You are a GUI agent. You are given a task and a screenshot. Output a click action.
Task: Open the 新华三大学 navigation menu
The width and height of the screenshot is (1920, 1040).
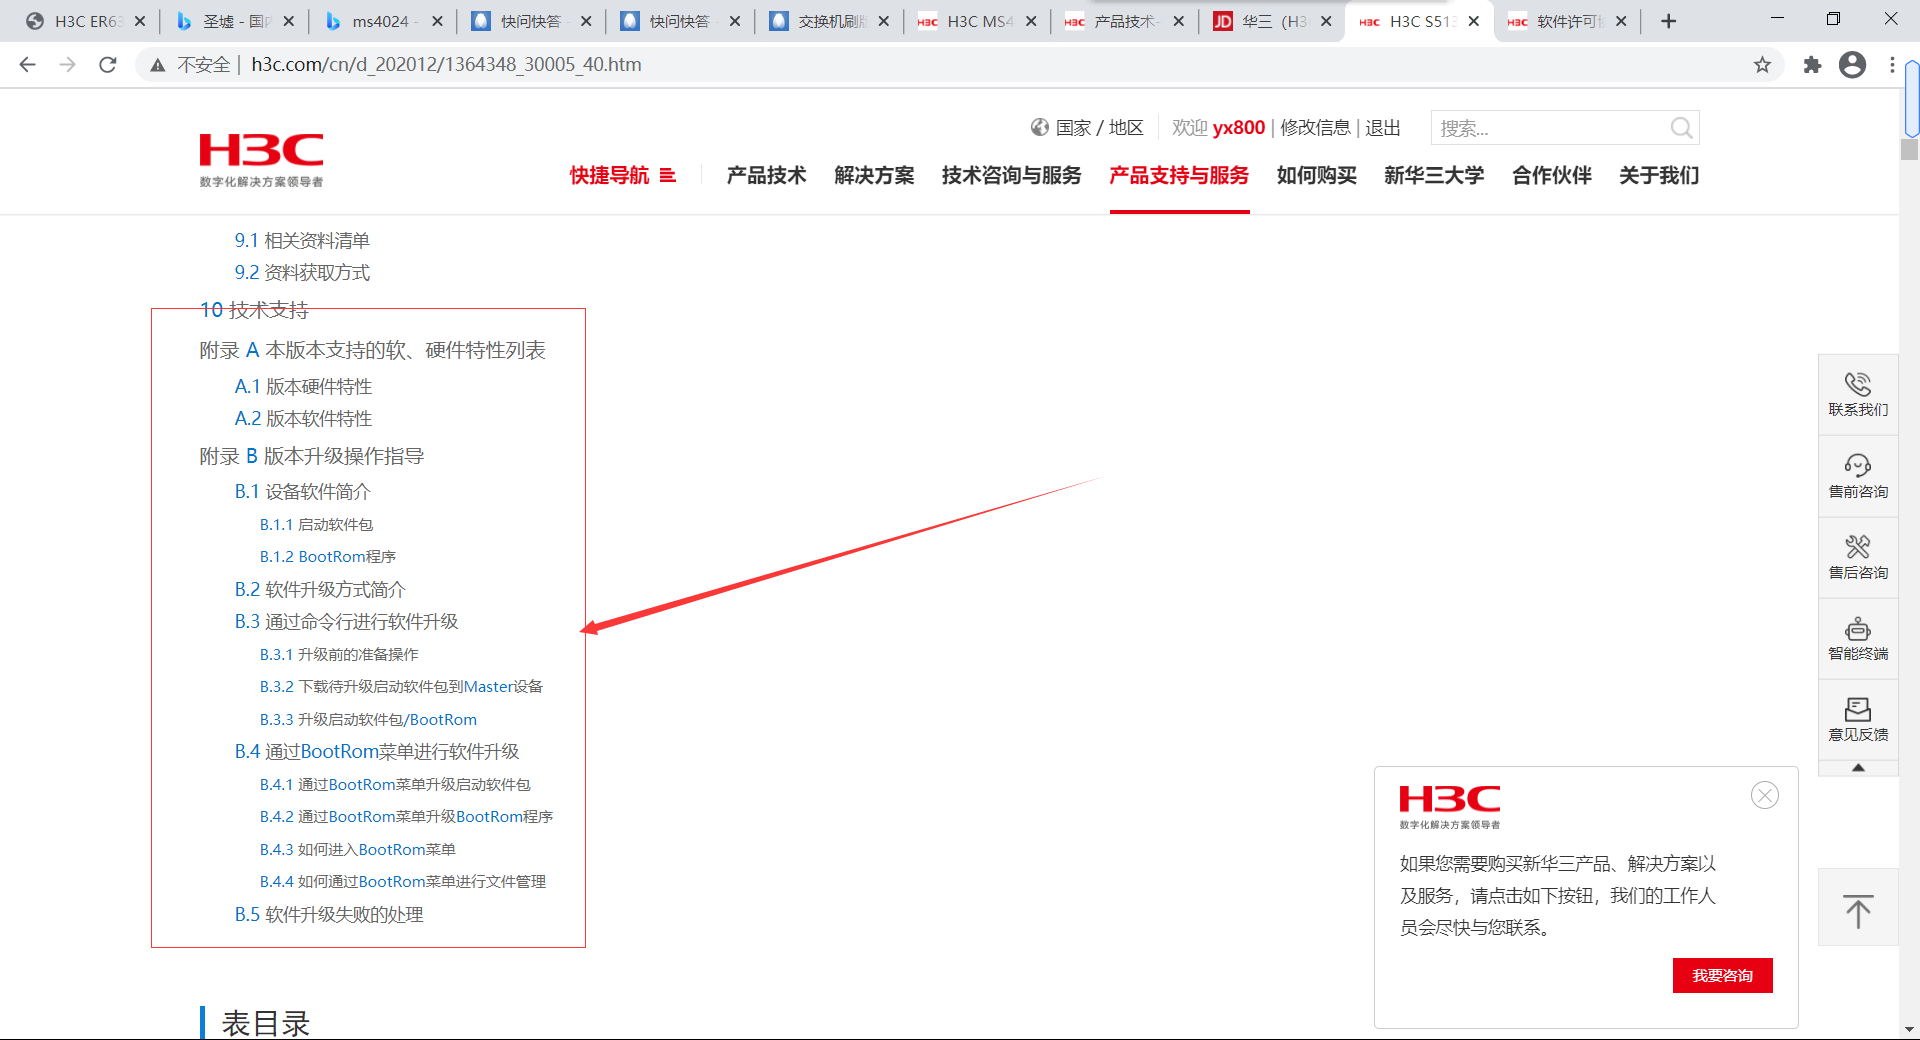coord(1434,175)
